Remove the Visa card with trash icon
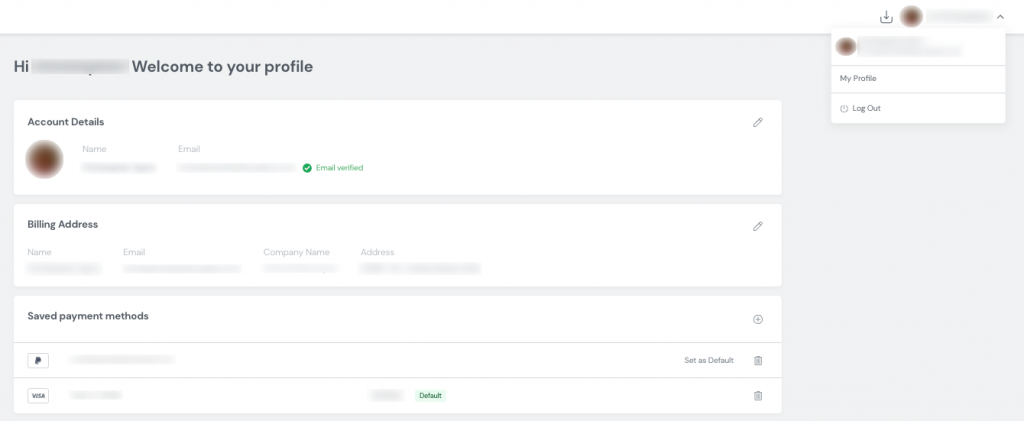The width and height of the screenshot is (1024, 421). 757,396
